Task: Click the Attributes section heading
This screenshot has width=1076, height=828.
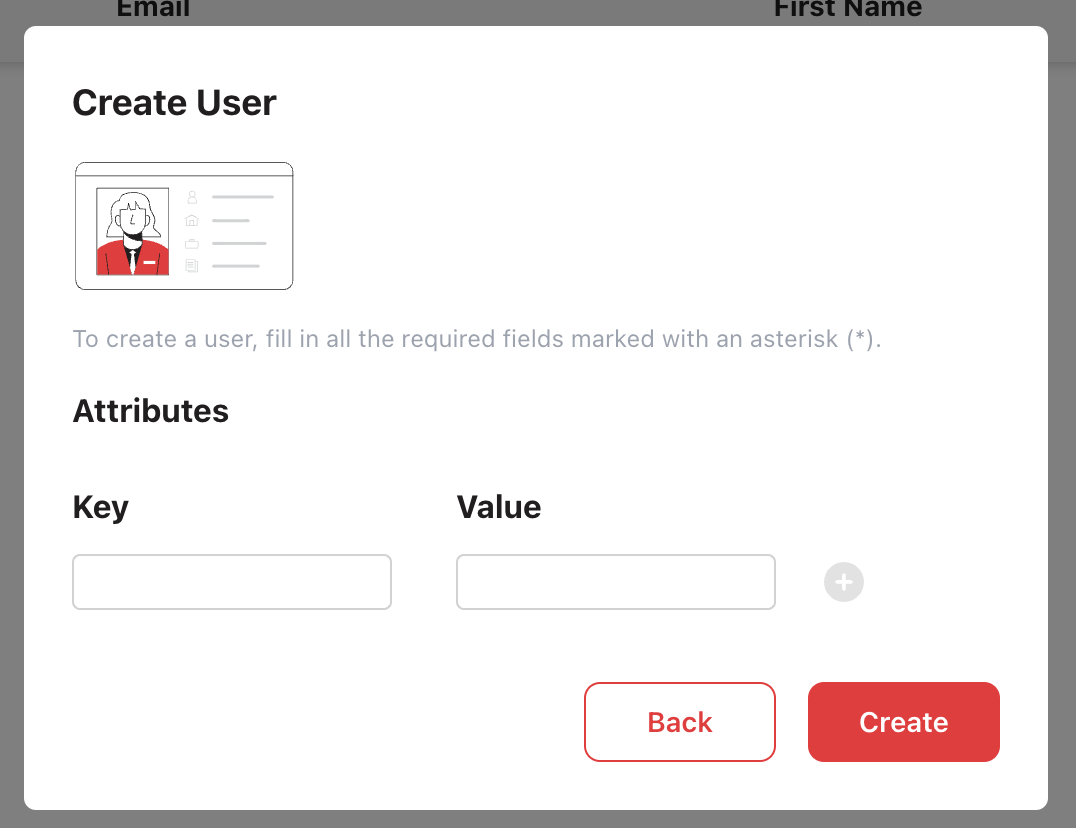Action: coord(150,411)
